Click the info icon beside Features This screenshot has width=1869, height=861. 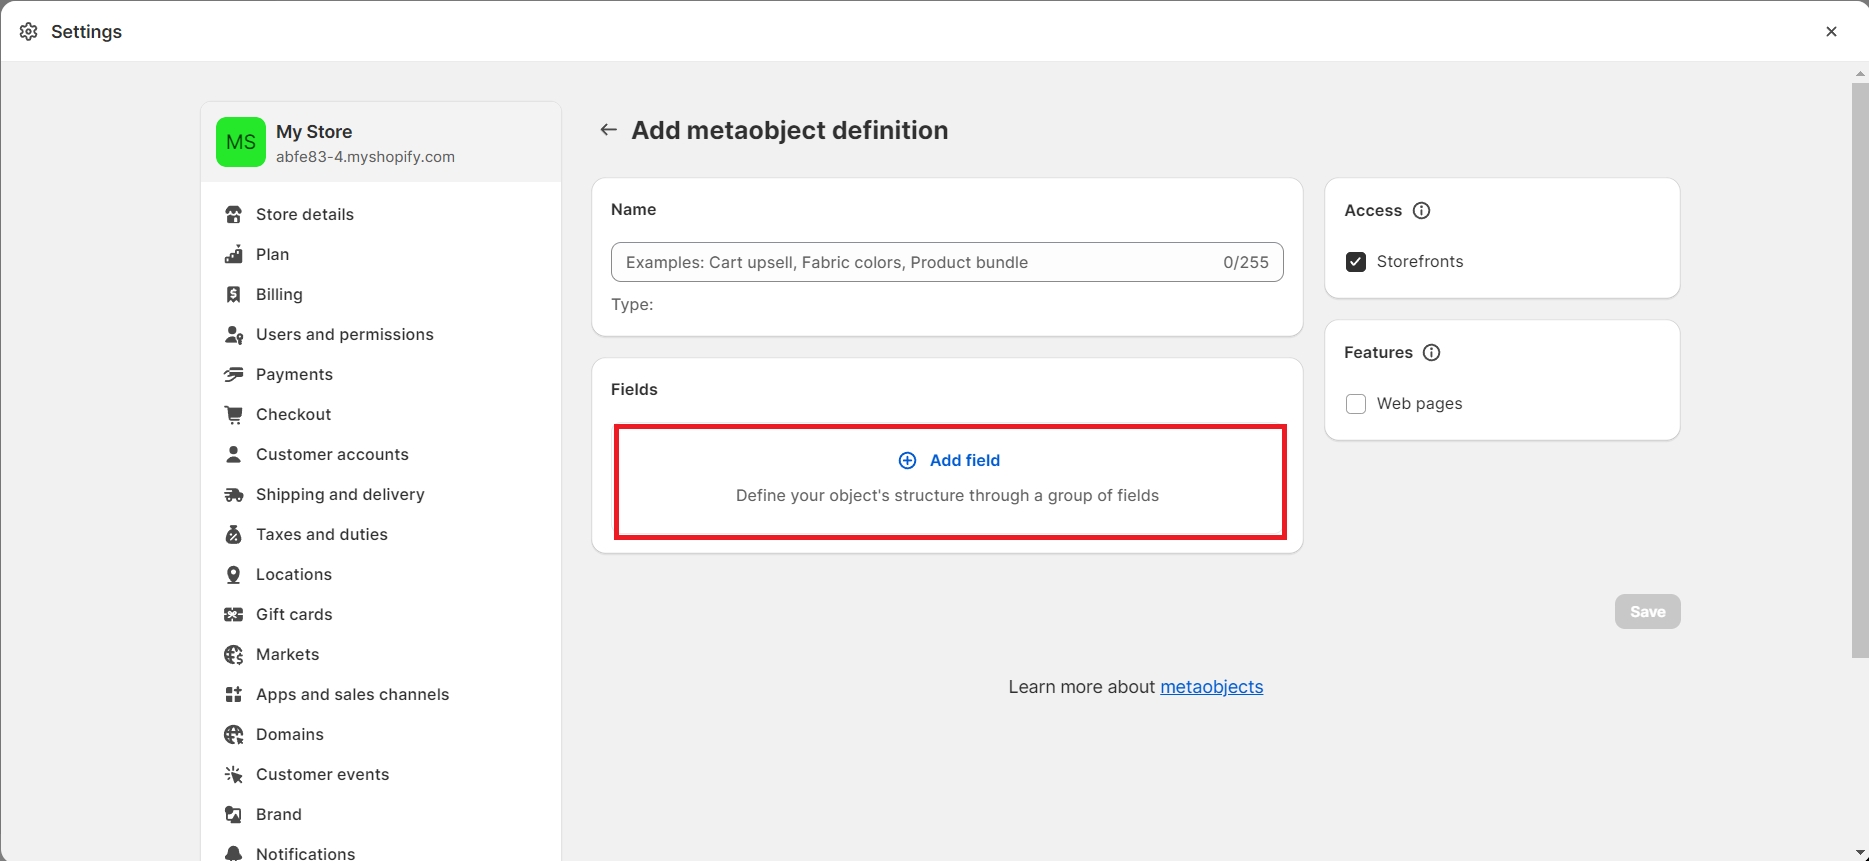[1431, 353]
